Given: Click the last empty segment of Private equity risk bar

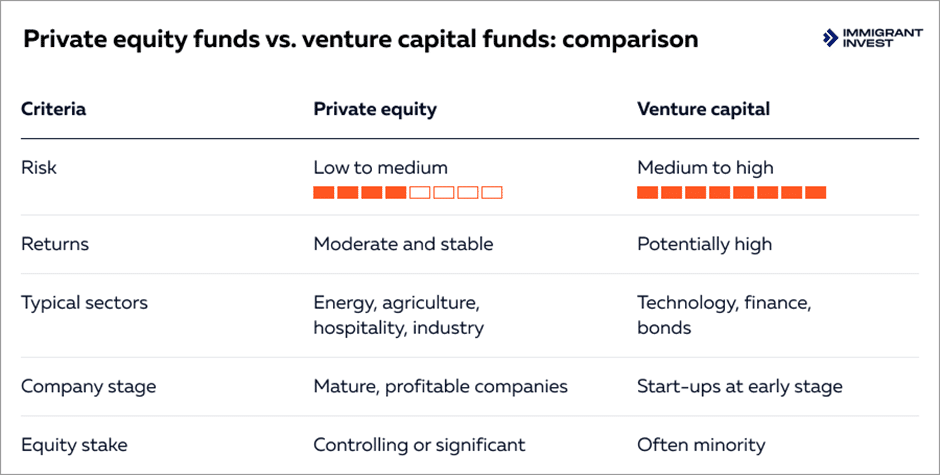Looking at the screenshot, I should click(491, 192).
